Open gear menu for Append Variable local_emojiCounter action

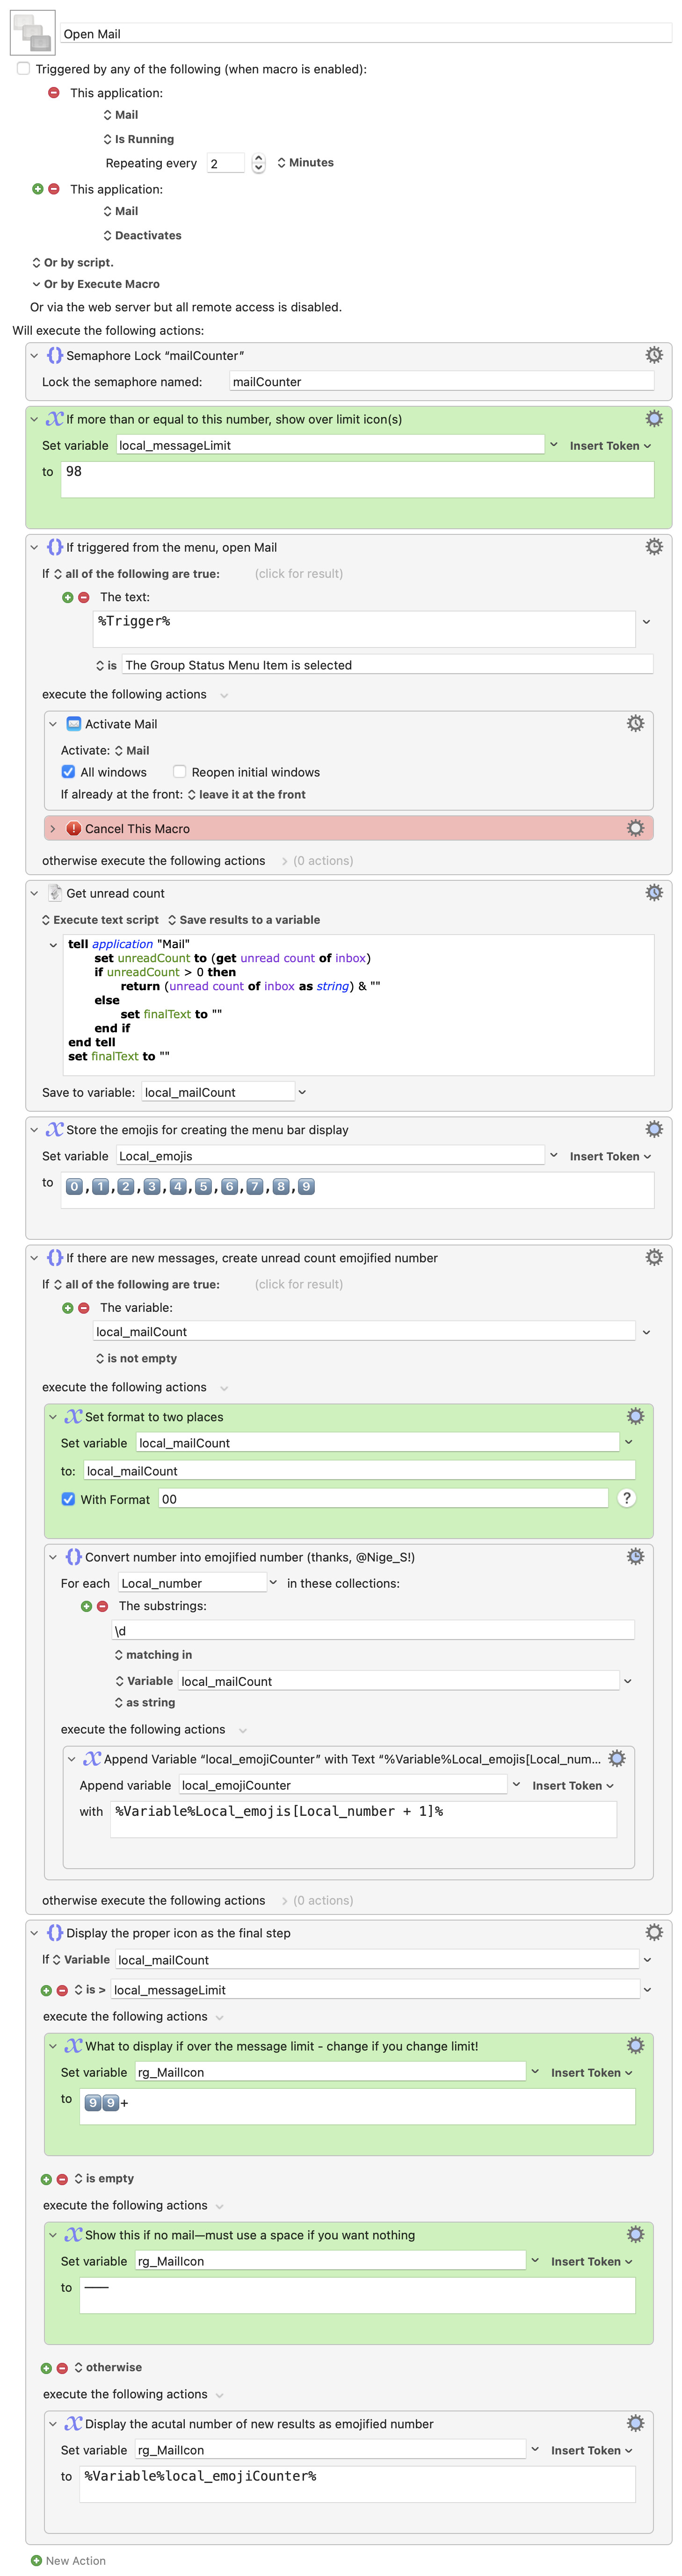click(x=617, y=1758)
